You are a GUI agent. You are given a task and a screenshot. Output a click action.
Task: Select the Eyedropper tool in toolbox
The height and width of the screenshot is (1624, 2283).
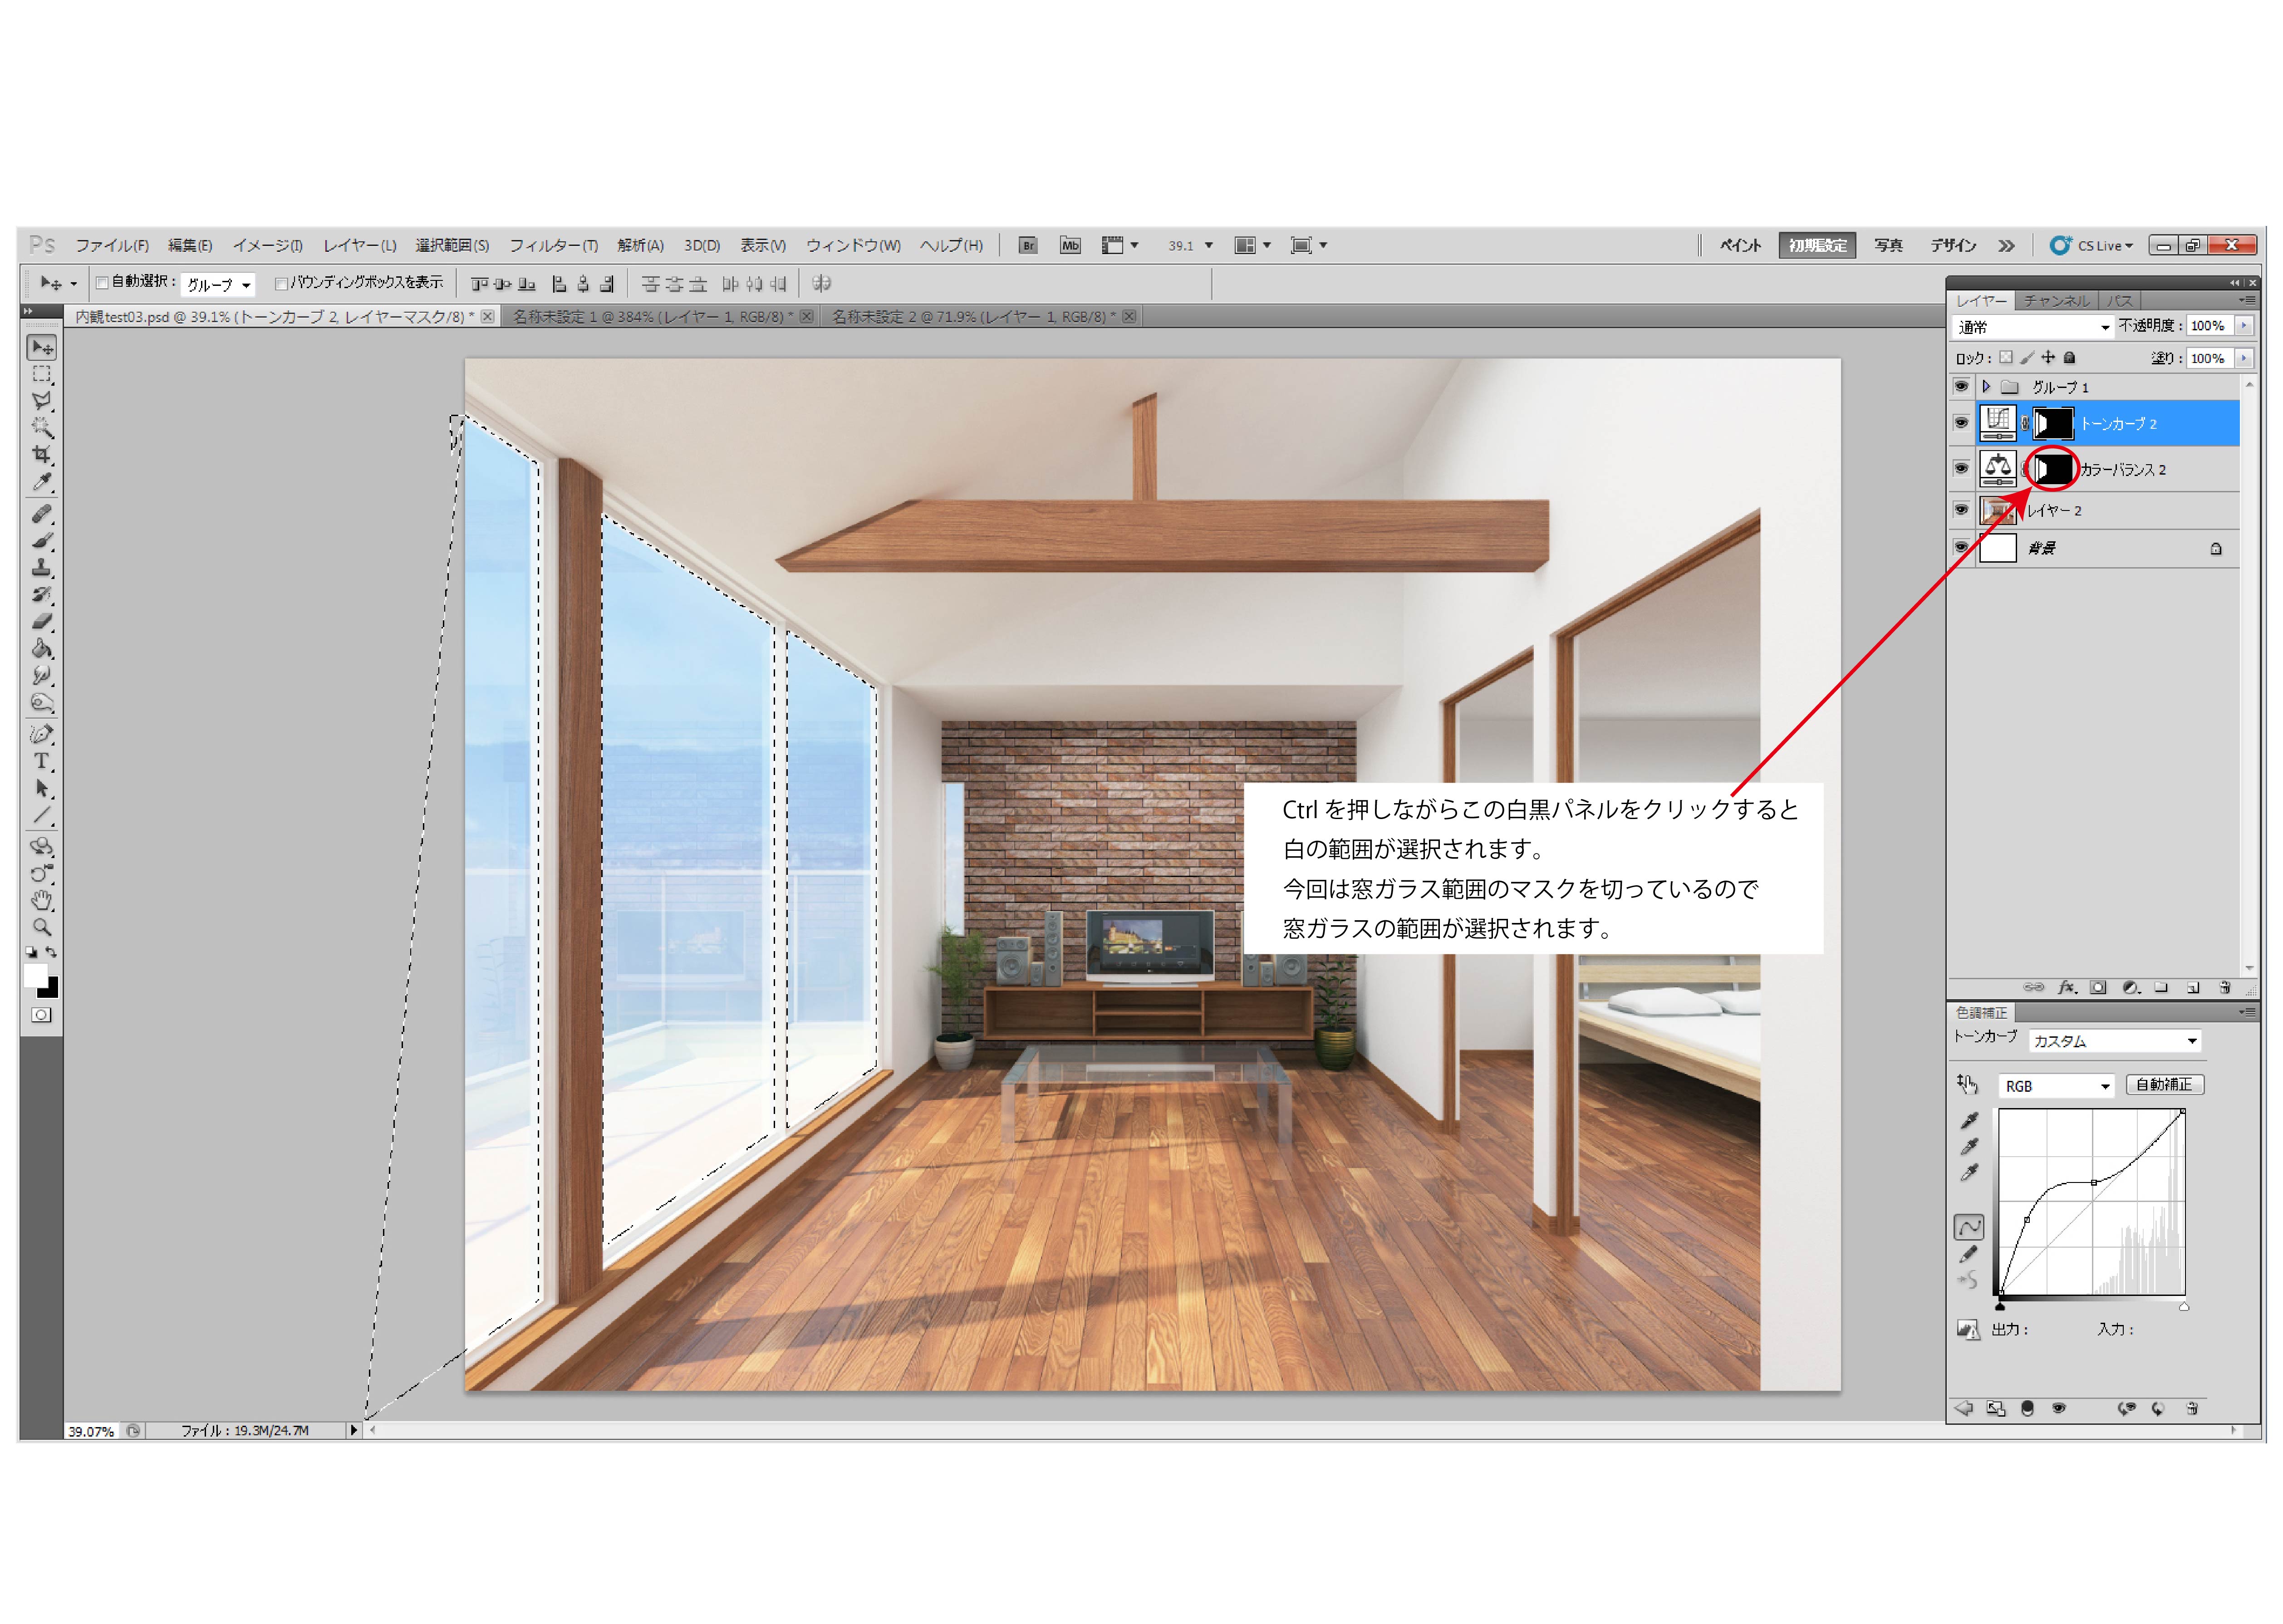(x=41, y=482)
